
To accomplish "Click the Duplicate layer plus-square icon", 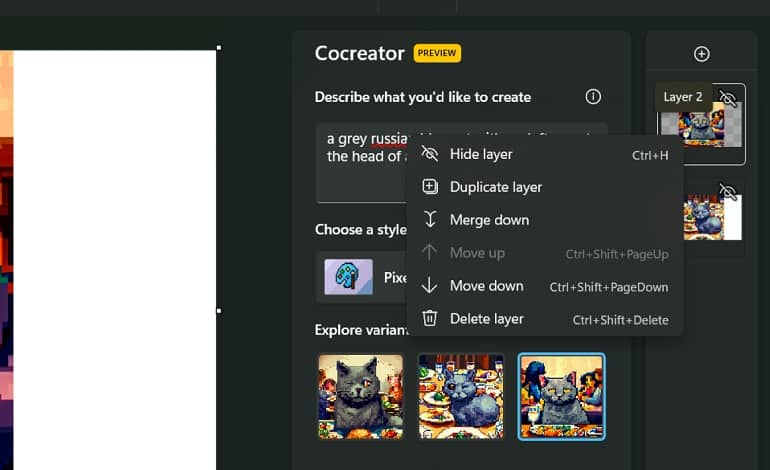I will click(x=430, y=187).
